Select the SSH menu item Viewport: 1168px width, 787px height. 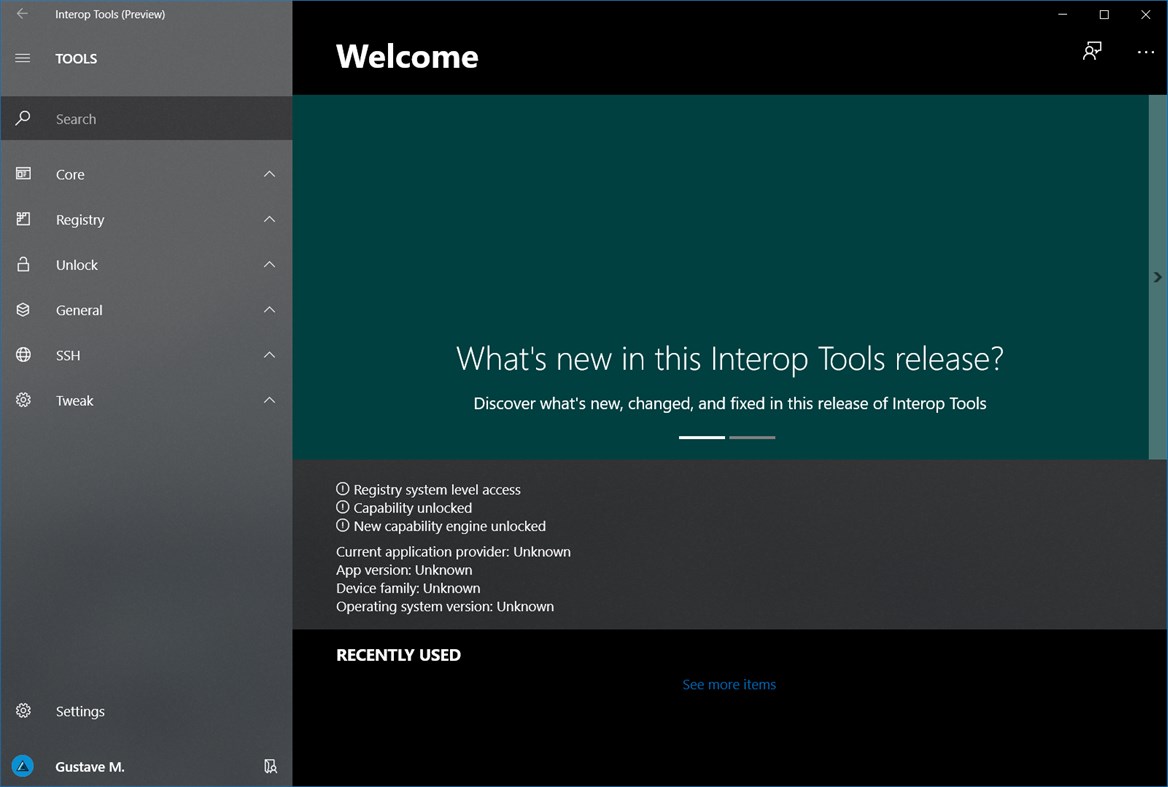146,356
